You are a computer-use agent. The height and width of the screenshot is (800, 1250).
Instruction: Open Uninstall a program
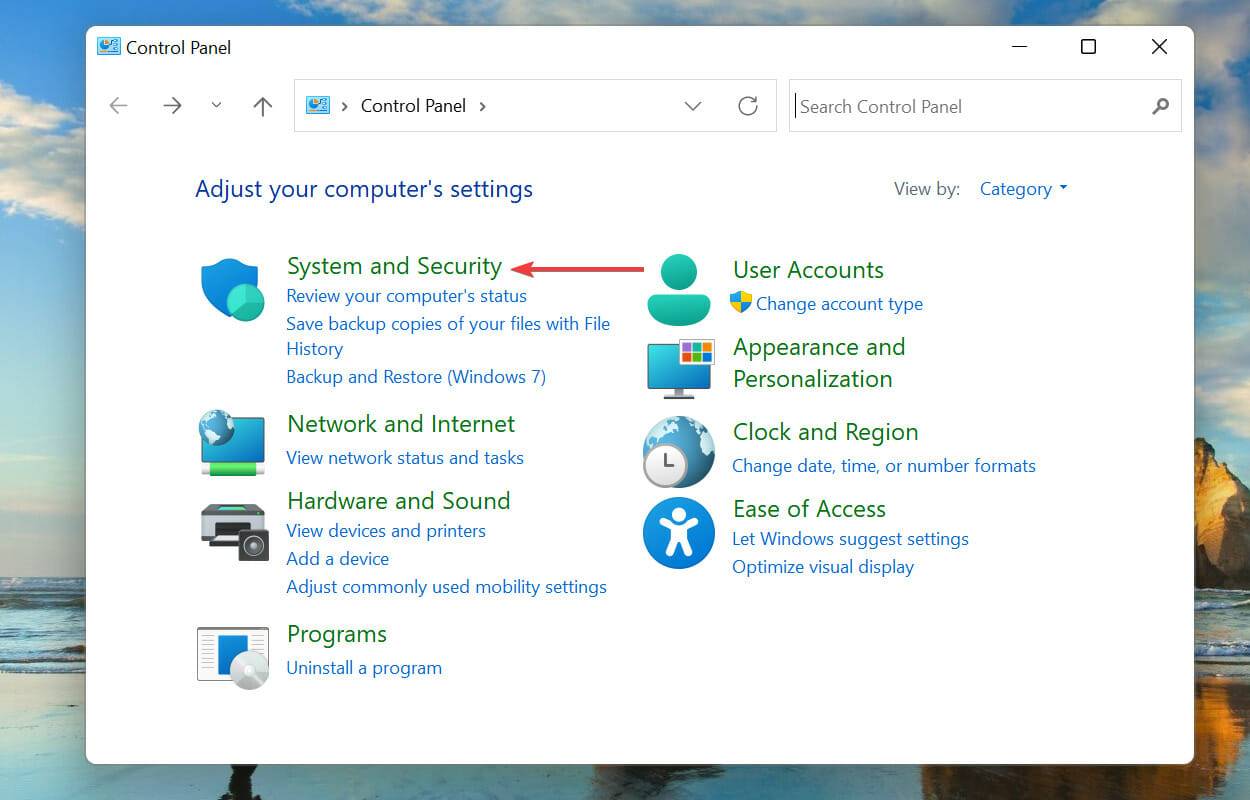[364, 668]
